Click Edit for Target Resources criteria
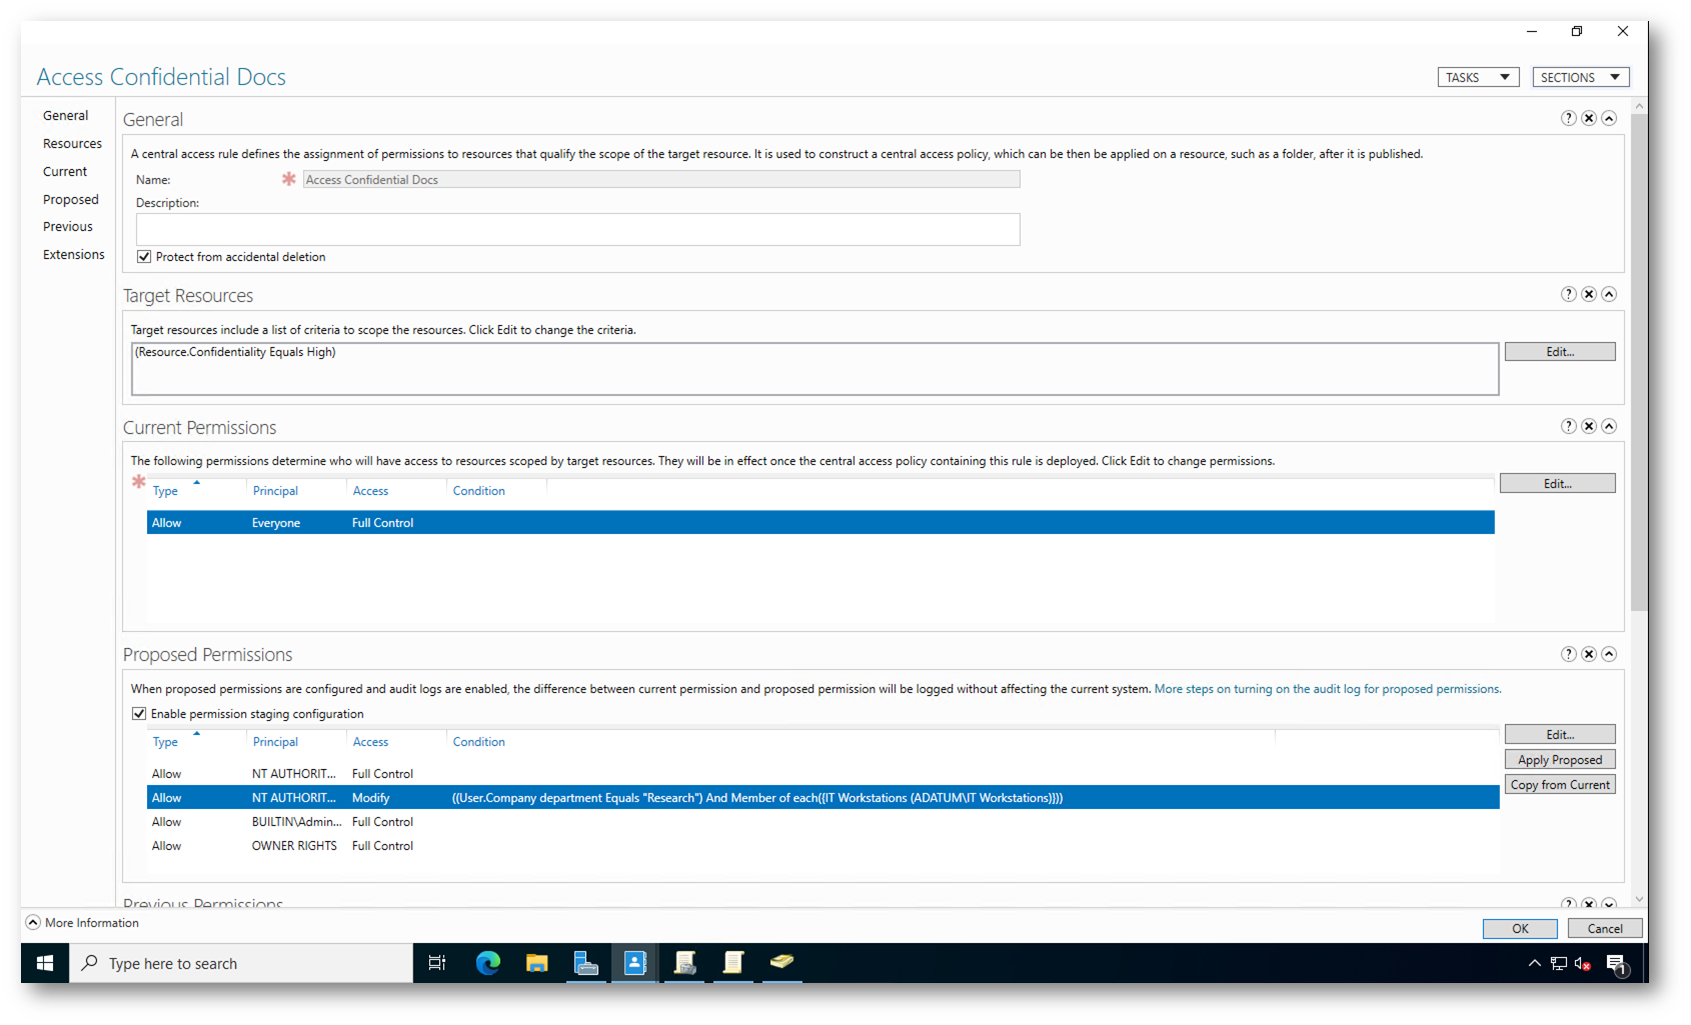1691x1025 pixels. 1560,352
